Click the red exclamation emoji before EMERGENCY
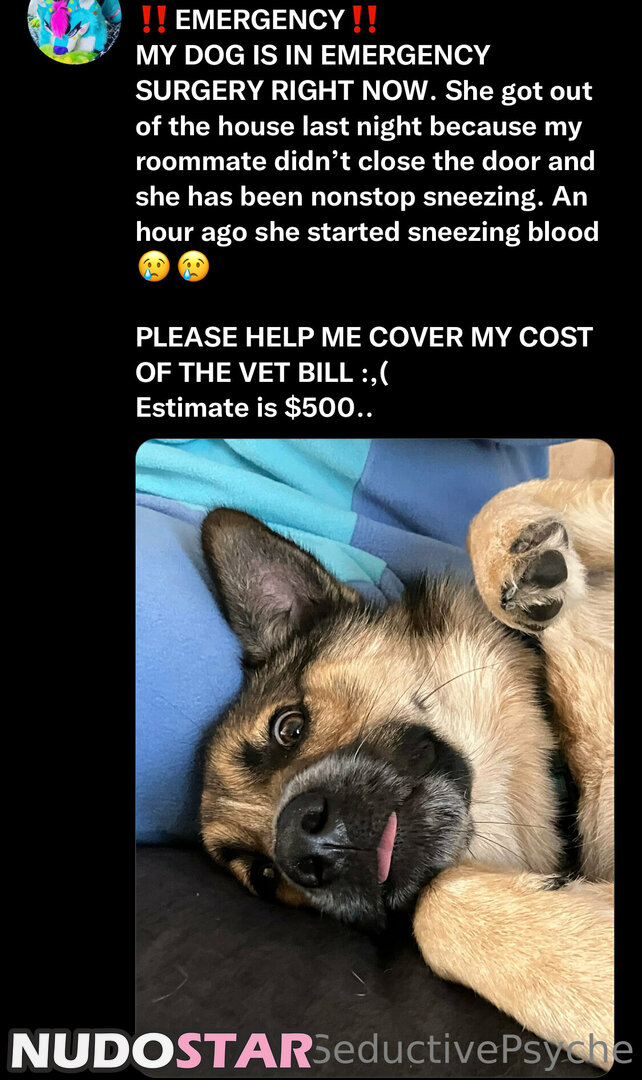 [153, 19]
